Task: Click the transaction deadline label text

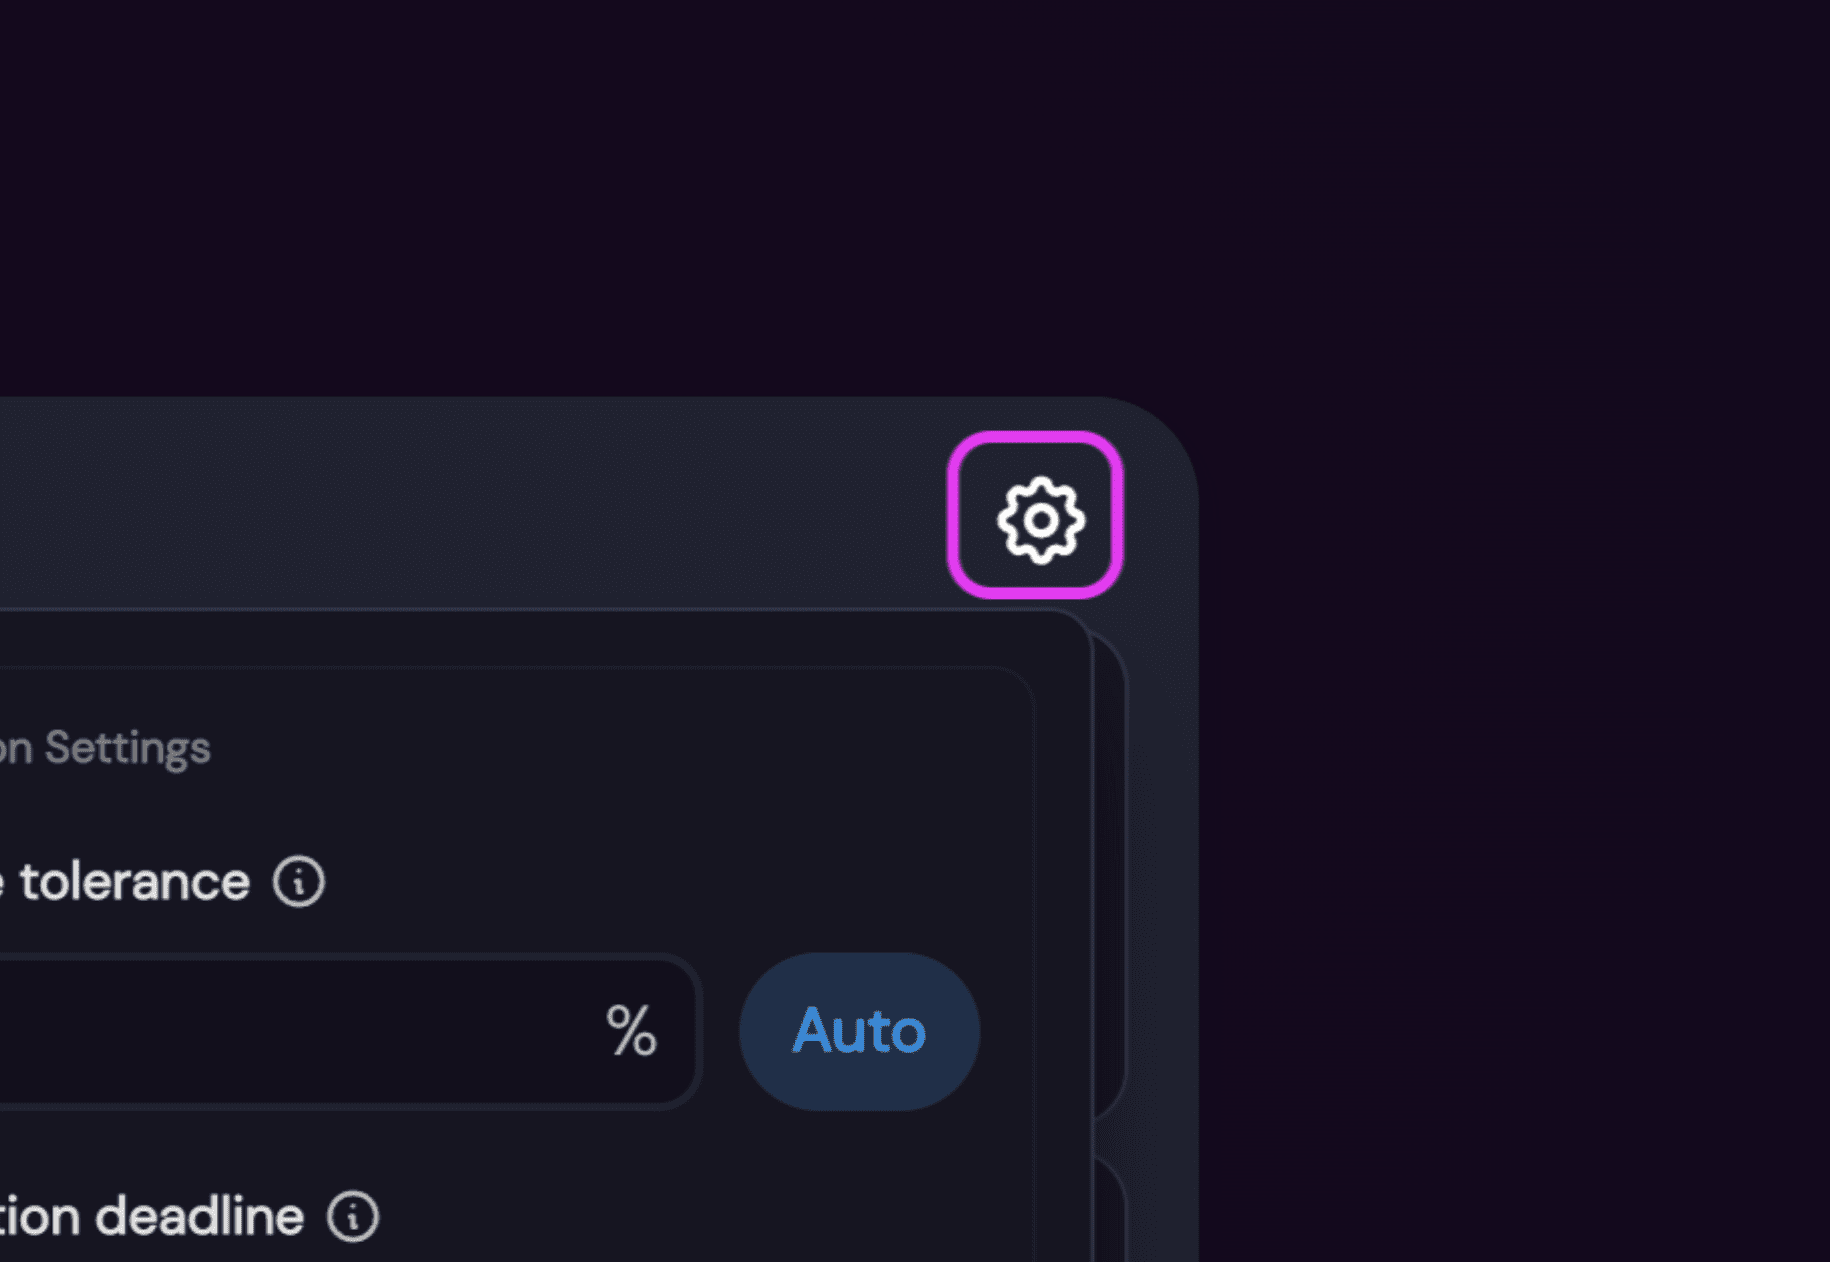Action: (x=152, y=1216)
